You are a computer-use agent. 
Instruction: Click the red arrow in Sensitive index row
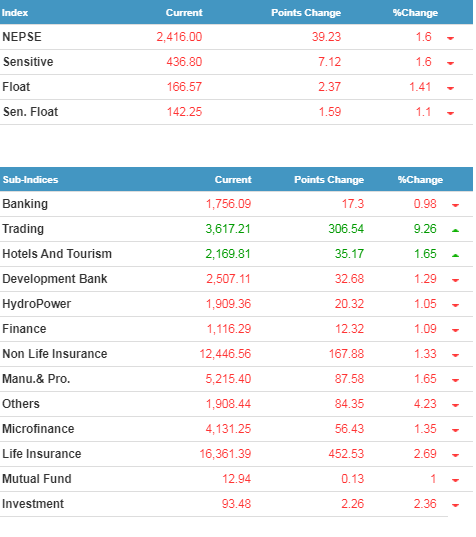pyautogui.click(x=450, y=63)
